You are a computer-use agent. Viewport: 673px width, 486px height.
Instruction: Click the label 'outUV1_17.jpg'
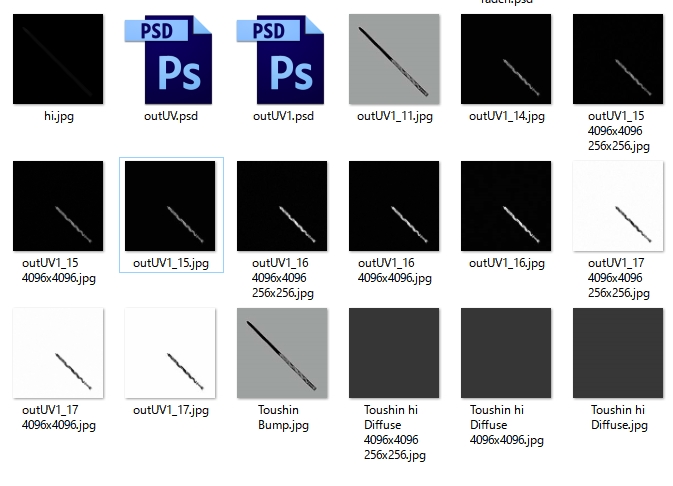pyautogui.click(x=171, y=410)
